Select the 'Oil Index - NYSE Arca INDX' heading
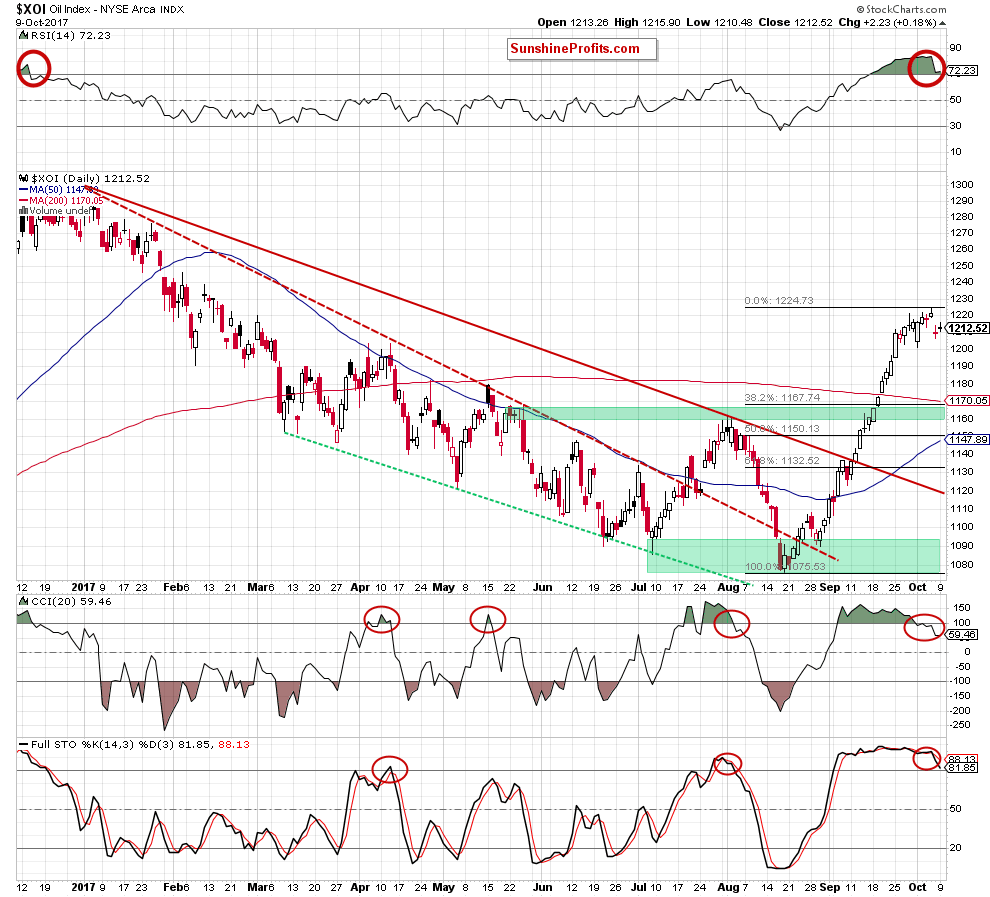This screenshot has height=897, width=990. [x=117, y=9]
